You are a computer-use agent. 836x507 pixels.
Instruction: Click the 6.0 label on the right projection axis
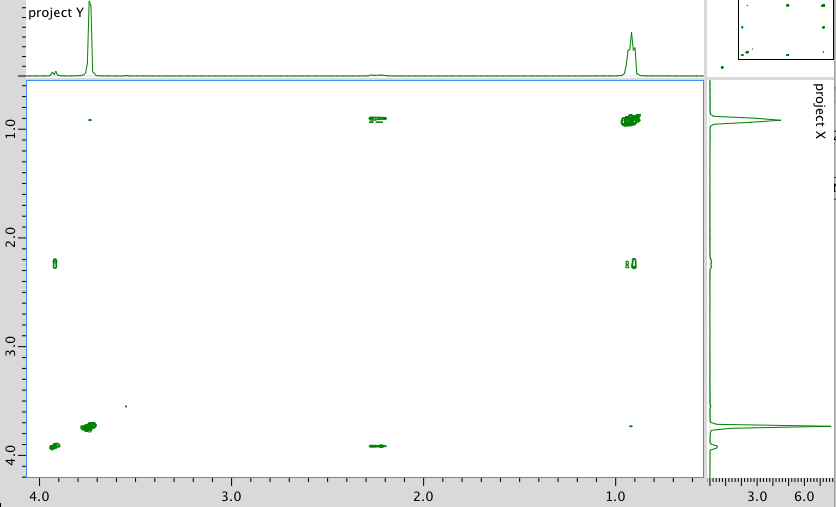pyautogui.click(x=805, y=497)
